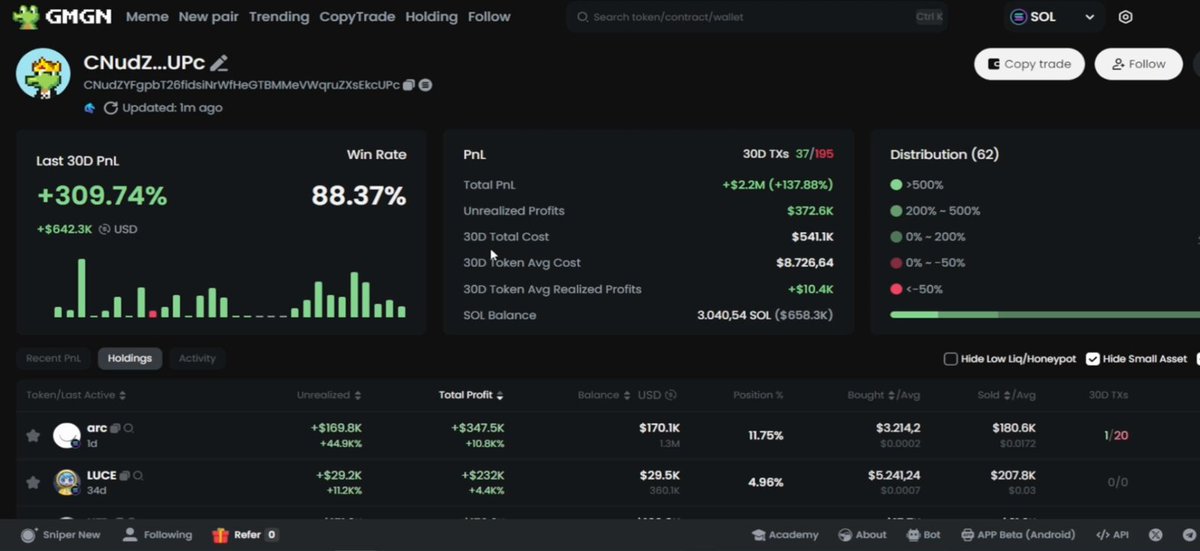
Task: Toggle USD swap icon in Balance header
Action: click(x=671, y=395)
